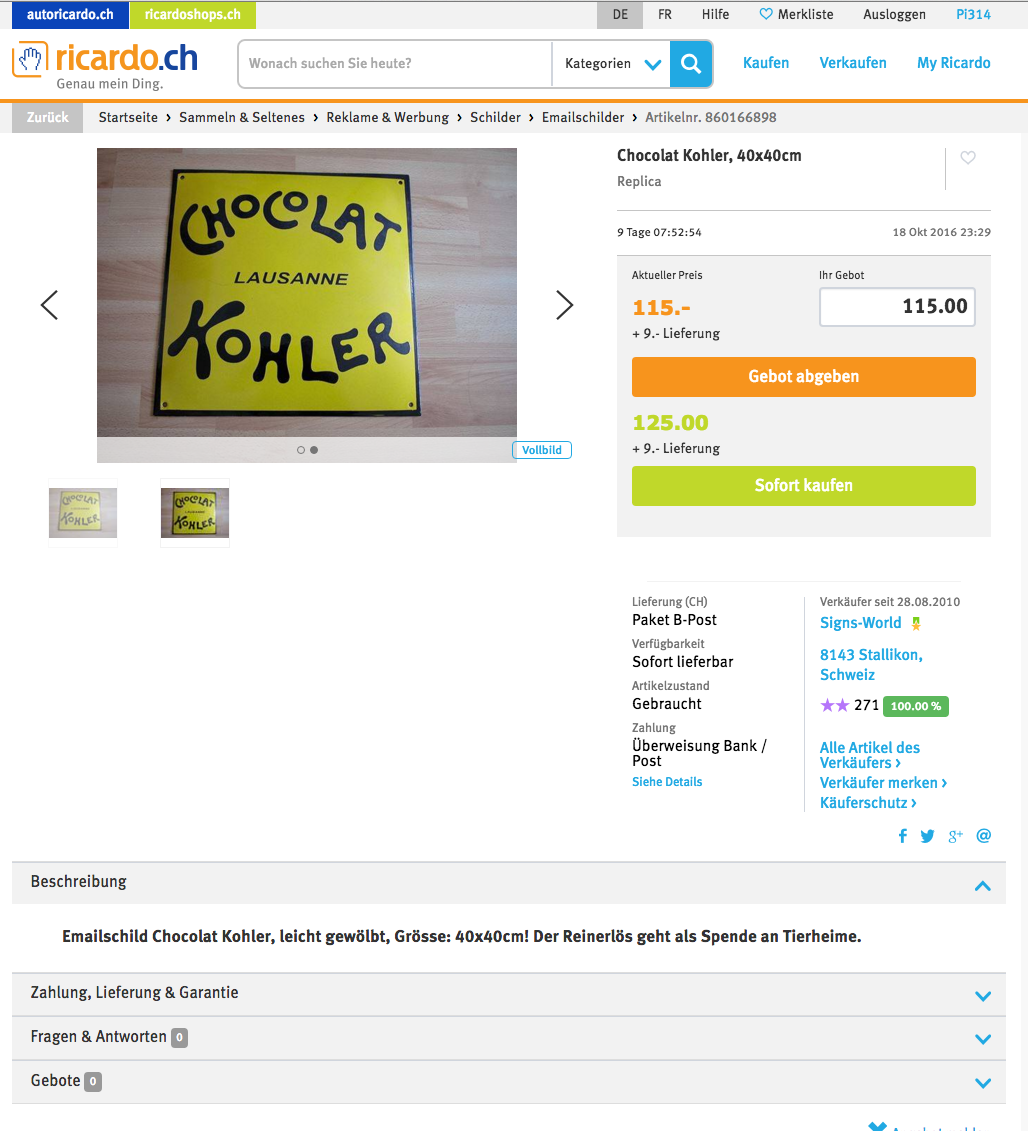1028x1131 pixels.
Task: Share listing by email icon
Action: [x=983, y=836]
